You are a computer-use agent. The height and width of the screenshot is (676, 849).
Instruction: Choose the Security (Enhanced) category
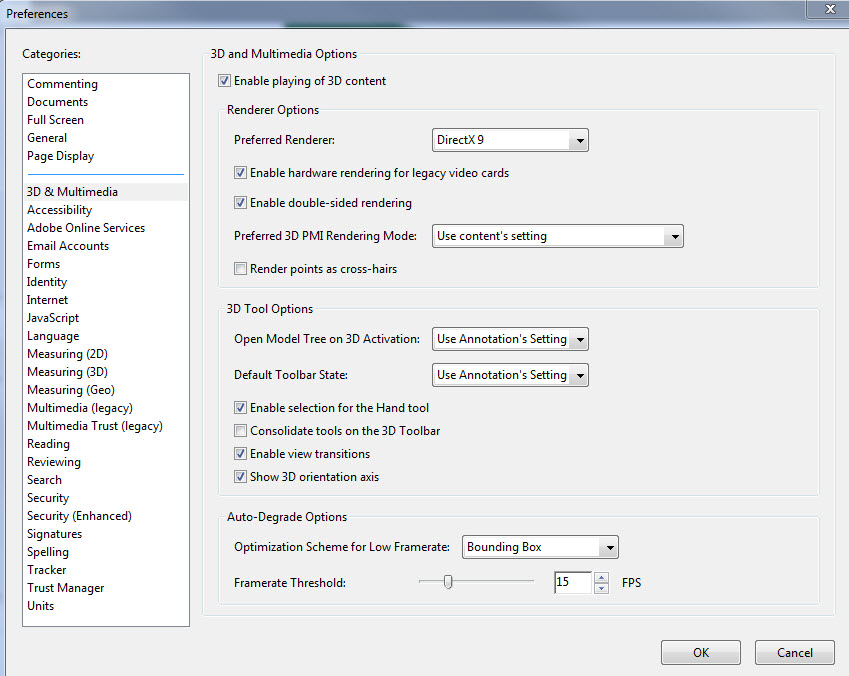tap(79, 516)
